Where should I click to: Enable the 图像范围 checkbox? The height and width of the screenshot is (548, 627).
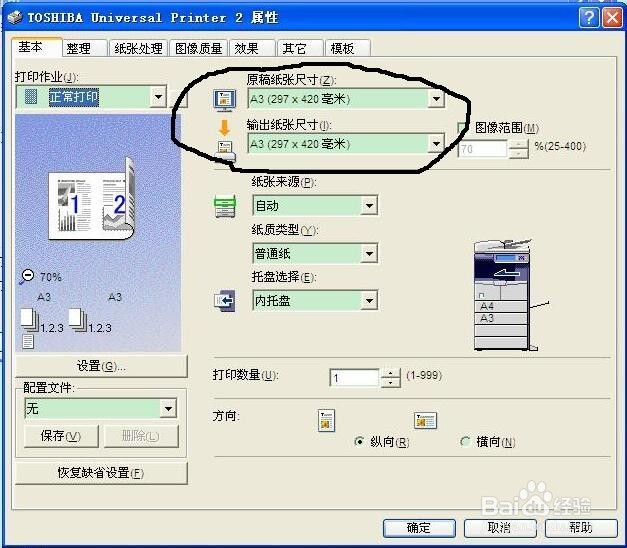463,128
